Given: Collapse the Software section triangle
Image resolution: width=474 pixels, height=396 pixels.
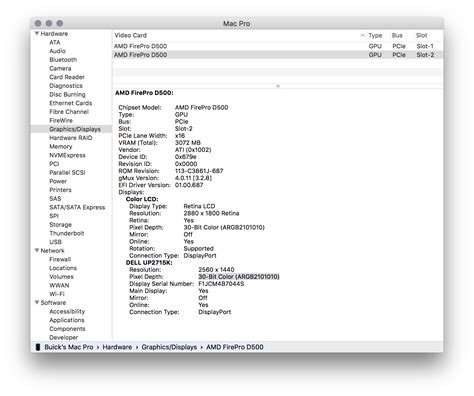Looking at the screenshot, I should 37,302.
